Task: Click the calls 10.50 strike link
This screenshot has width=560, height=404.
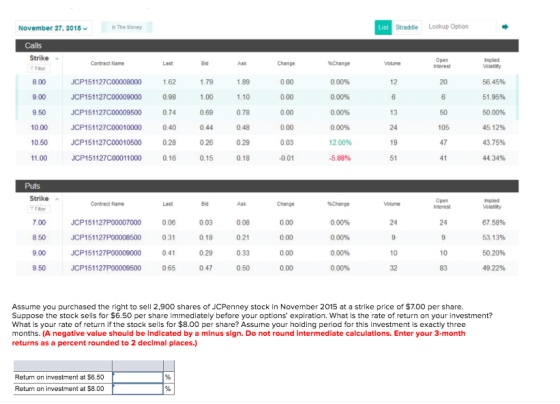Action: click(x=39, y=143)
